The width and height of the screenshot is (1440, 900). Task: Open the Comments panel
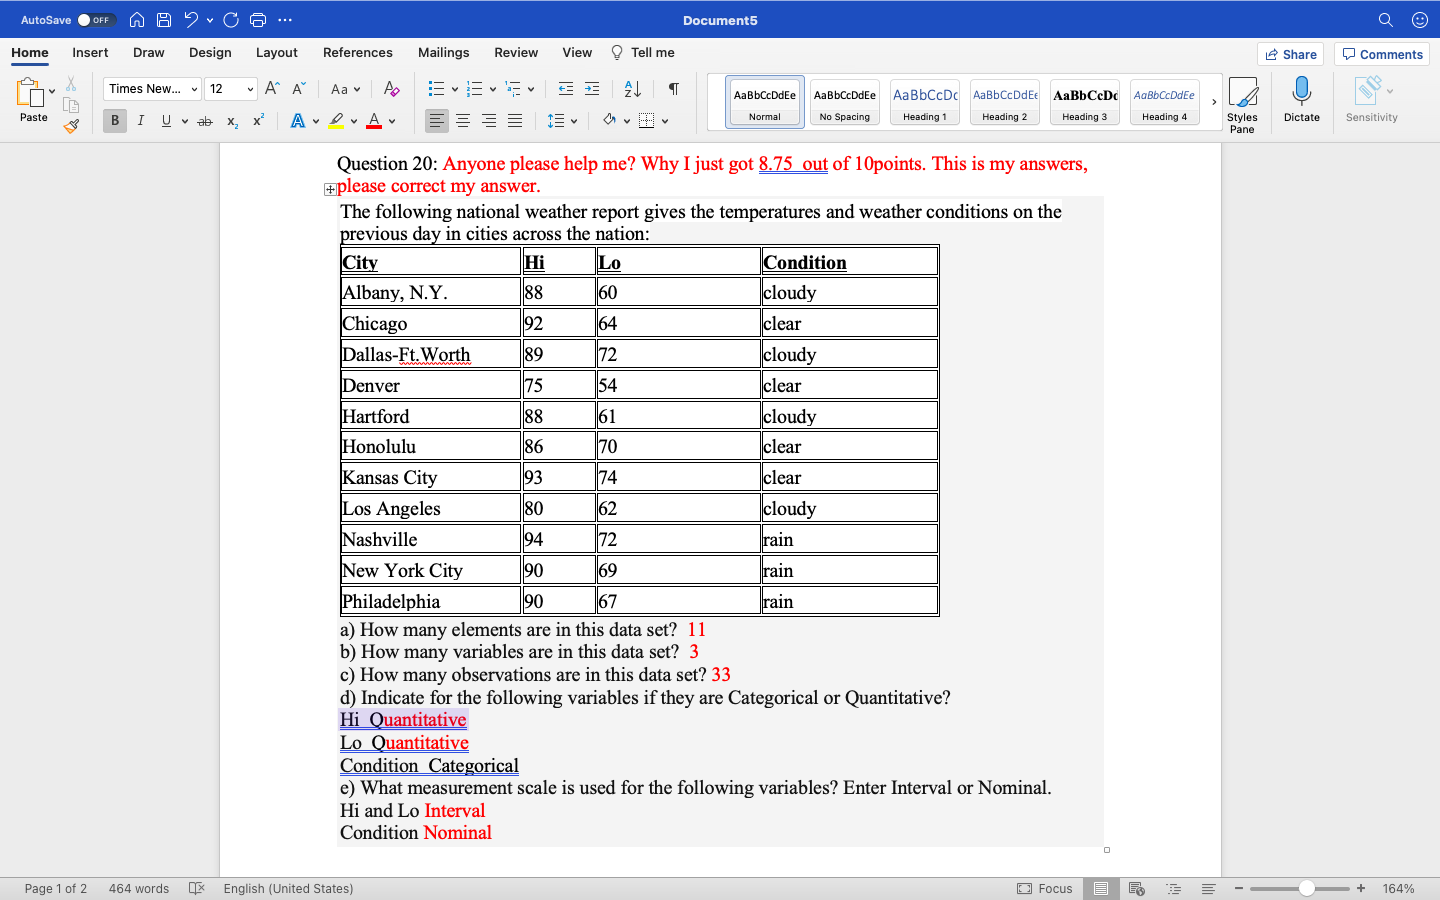point(1381,54)
